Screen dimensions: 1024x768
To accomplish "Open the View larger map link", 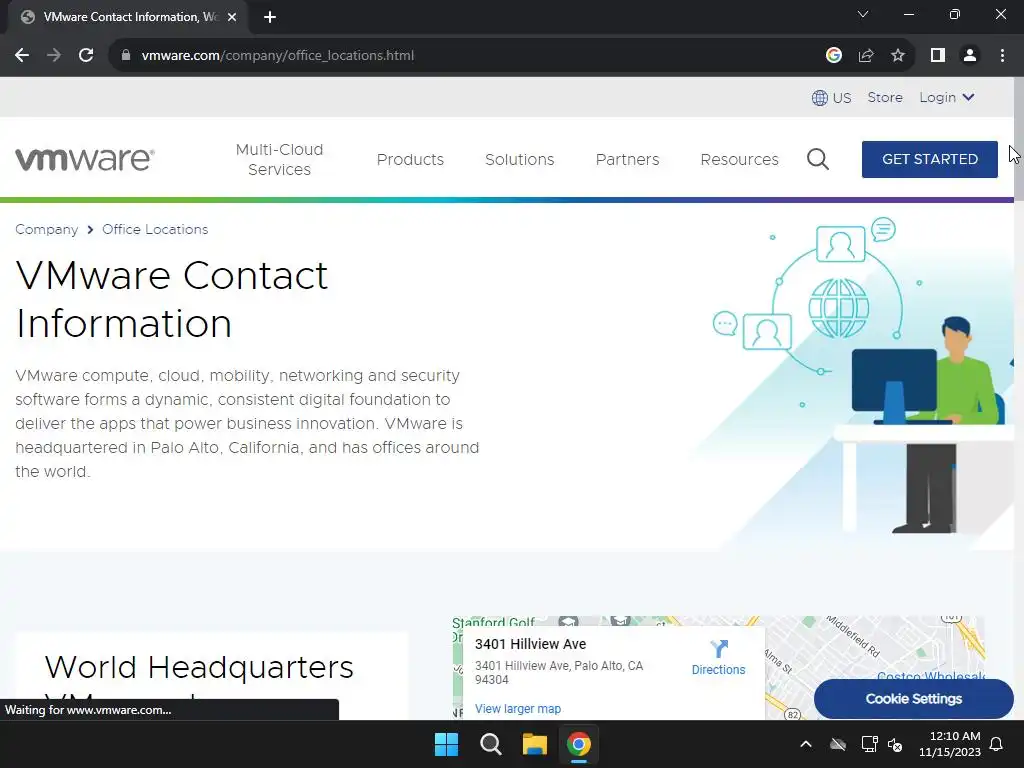I will point(518,709).
